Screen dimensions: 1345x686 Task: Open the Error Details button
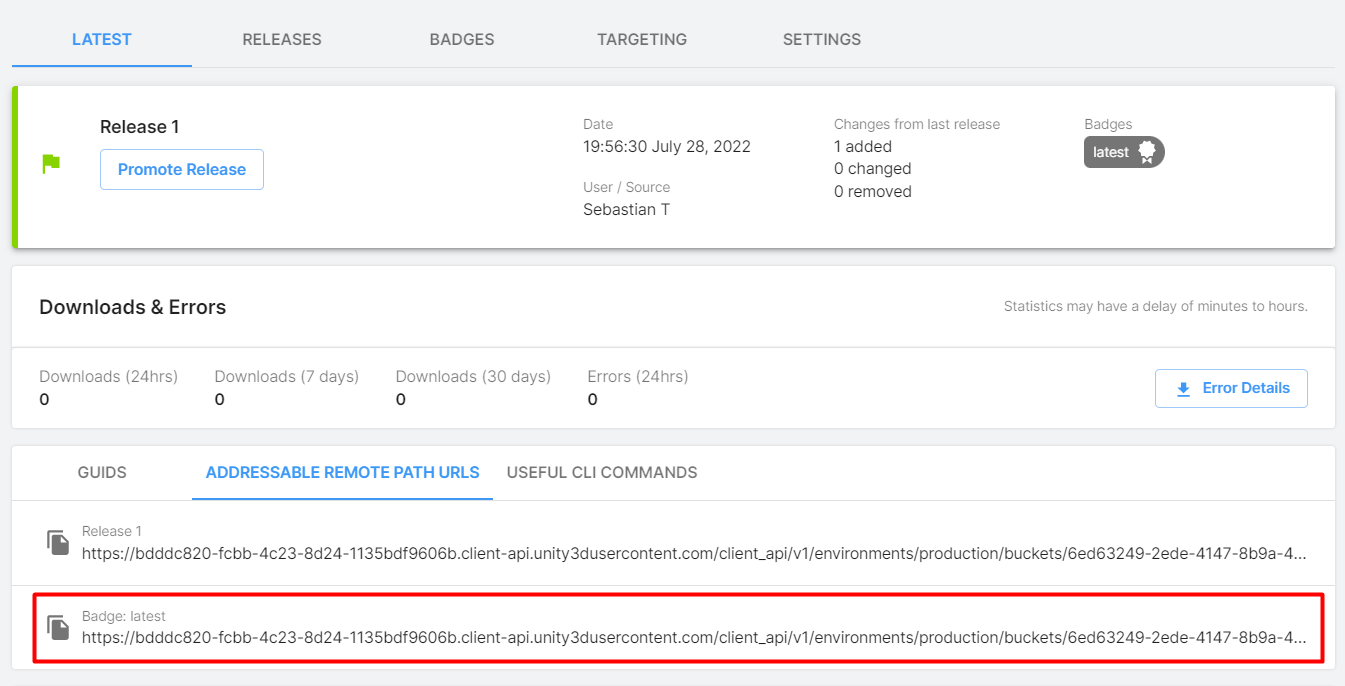pos(1231,388)
